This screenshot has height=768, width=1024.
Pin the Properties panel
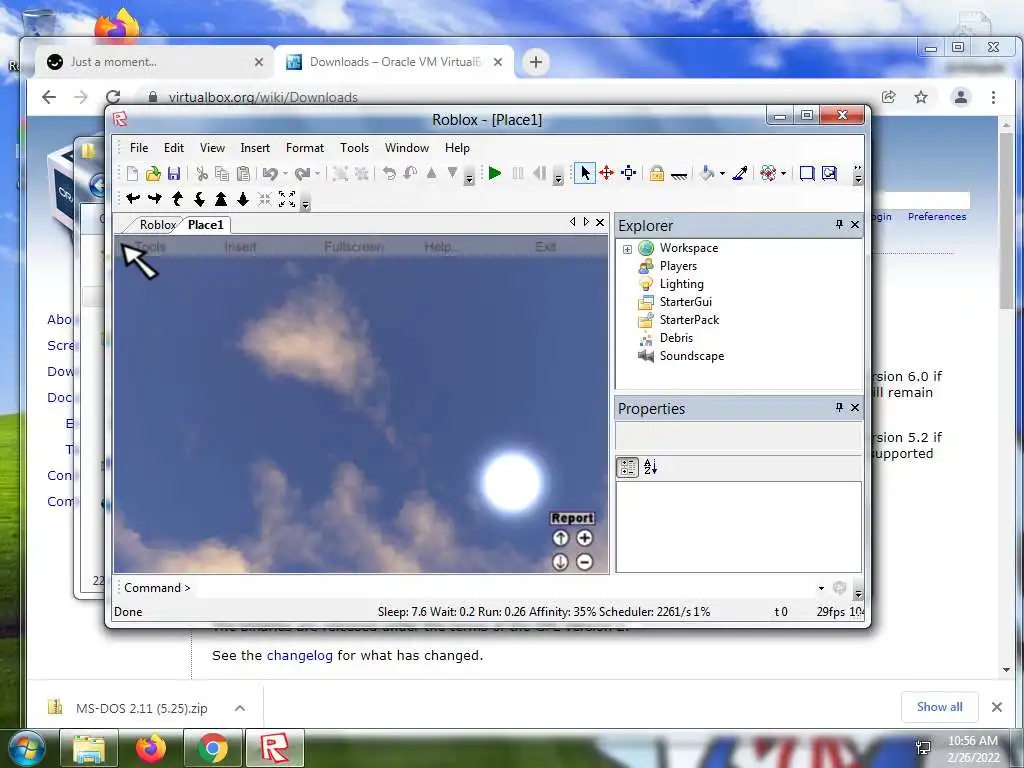tap(839, 408)
